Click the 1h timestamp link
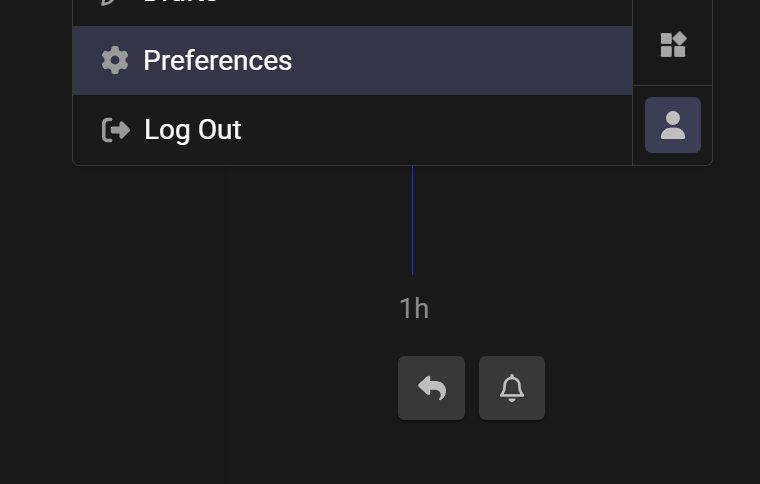Screen dimensions: 760x484 414,308
